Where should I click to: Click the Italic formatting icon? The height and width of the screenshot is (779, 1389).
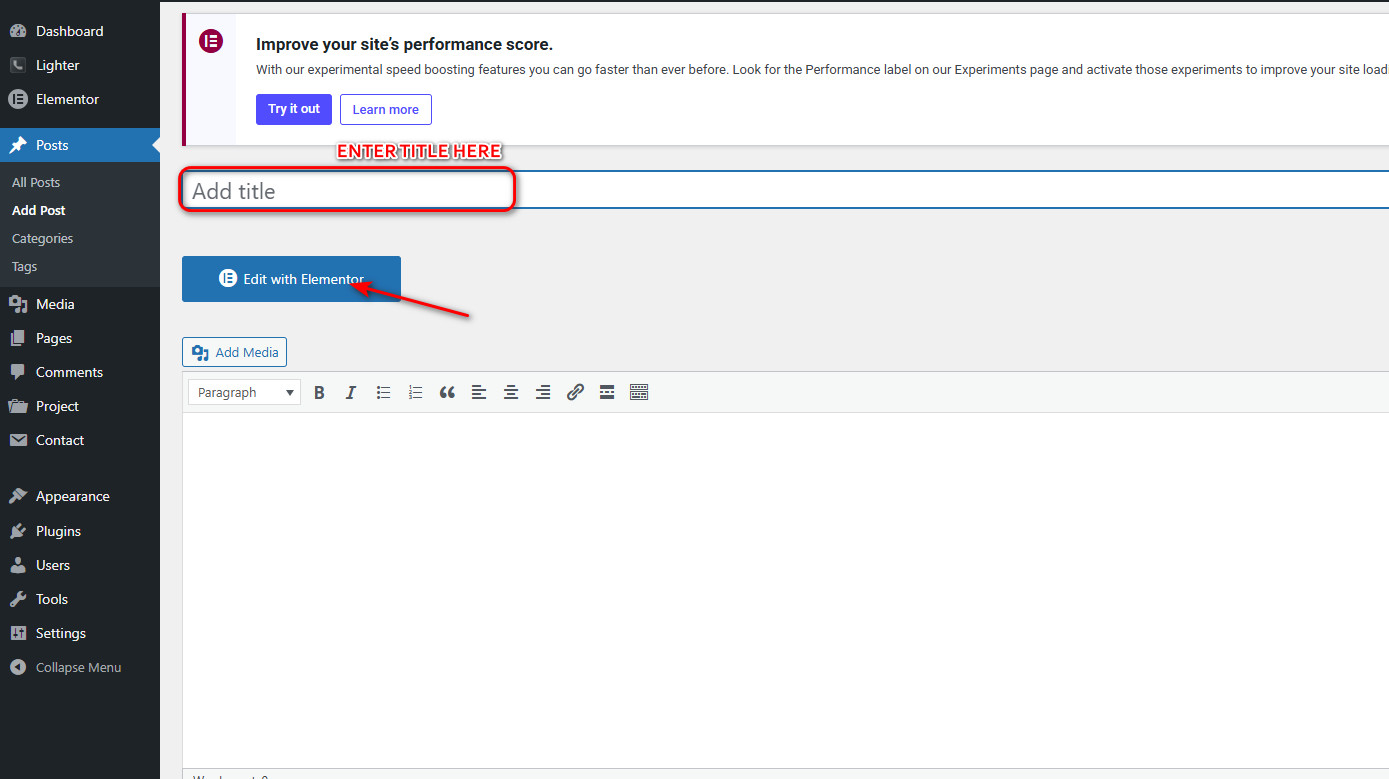pos(351,393)
